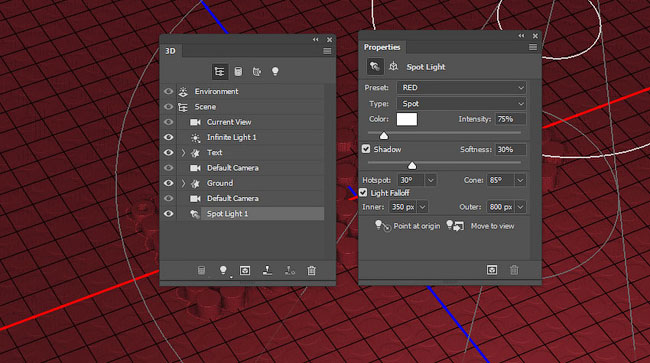650x363 pixels.
Task: Open the Cone angle dropdown arrow
Action: tap(520, 180)
